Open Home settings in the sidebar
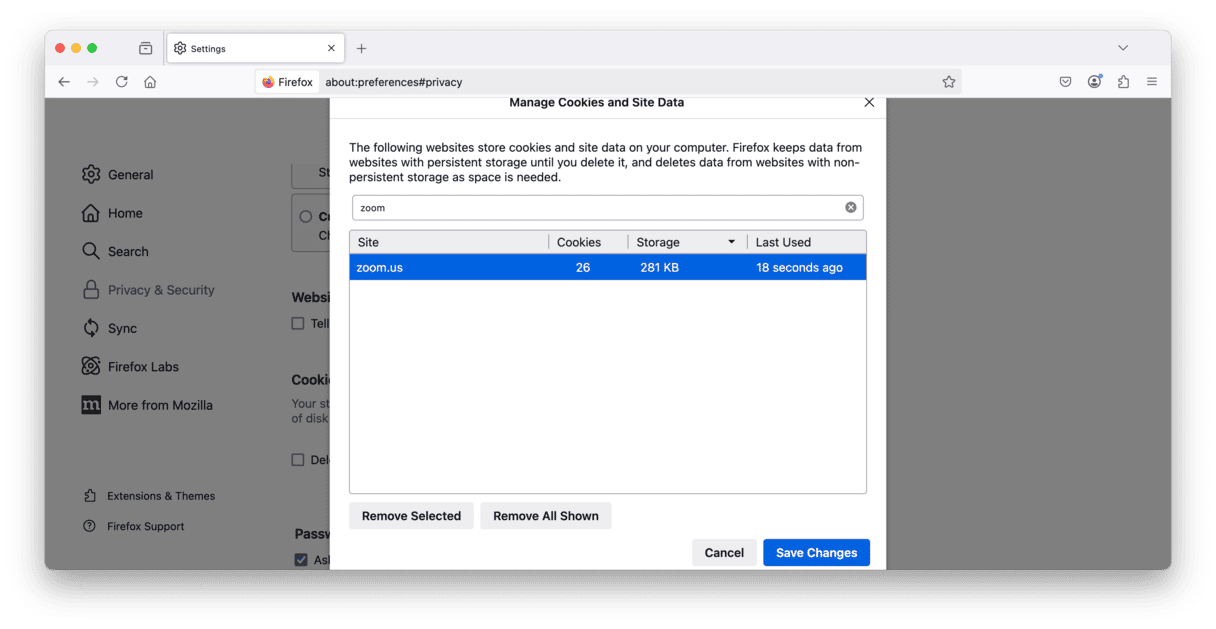 (112, 213)
